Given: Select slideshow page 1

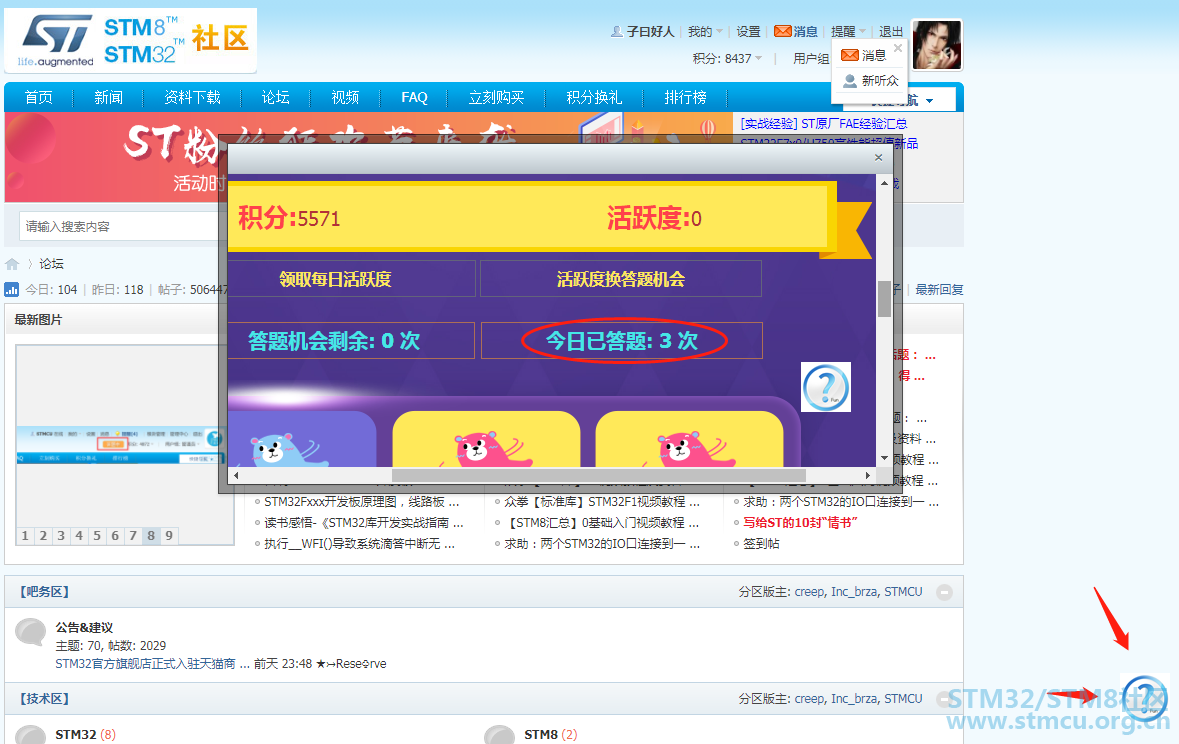Looking at the screenshot, I should click(x=25, y=536).
